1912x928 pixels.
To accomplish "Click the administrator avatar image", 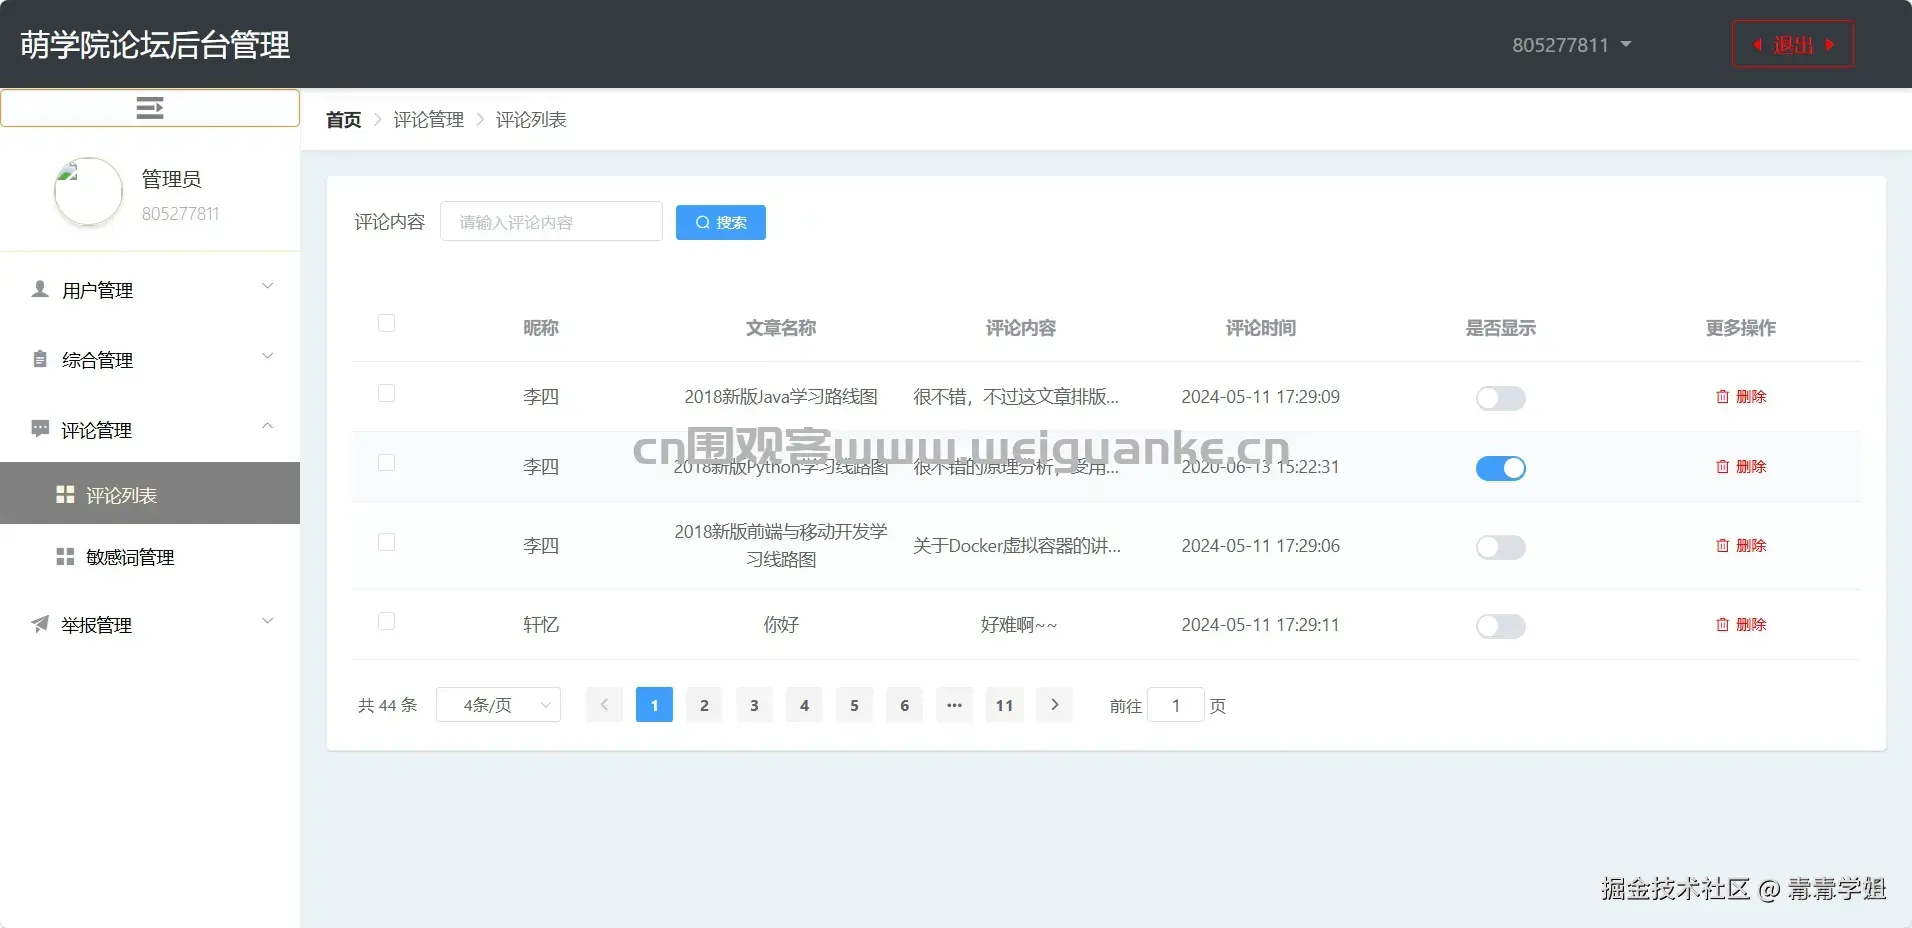I will [x=88, y=191].
